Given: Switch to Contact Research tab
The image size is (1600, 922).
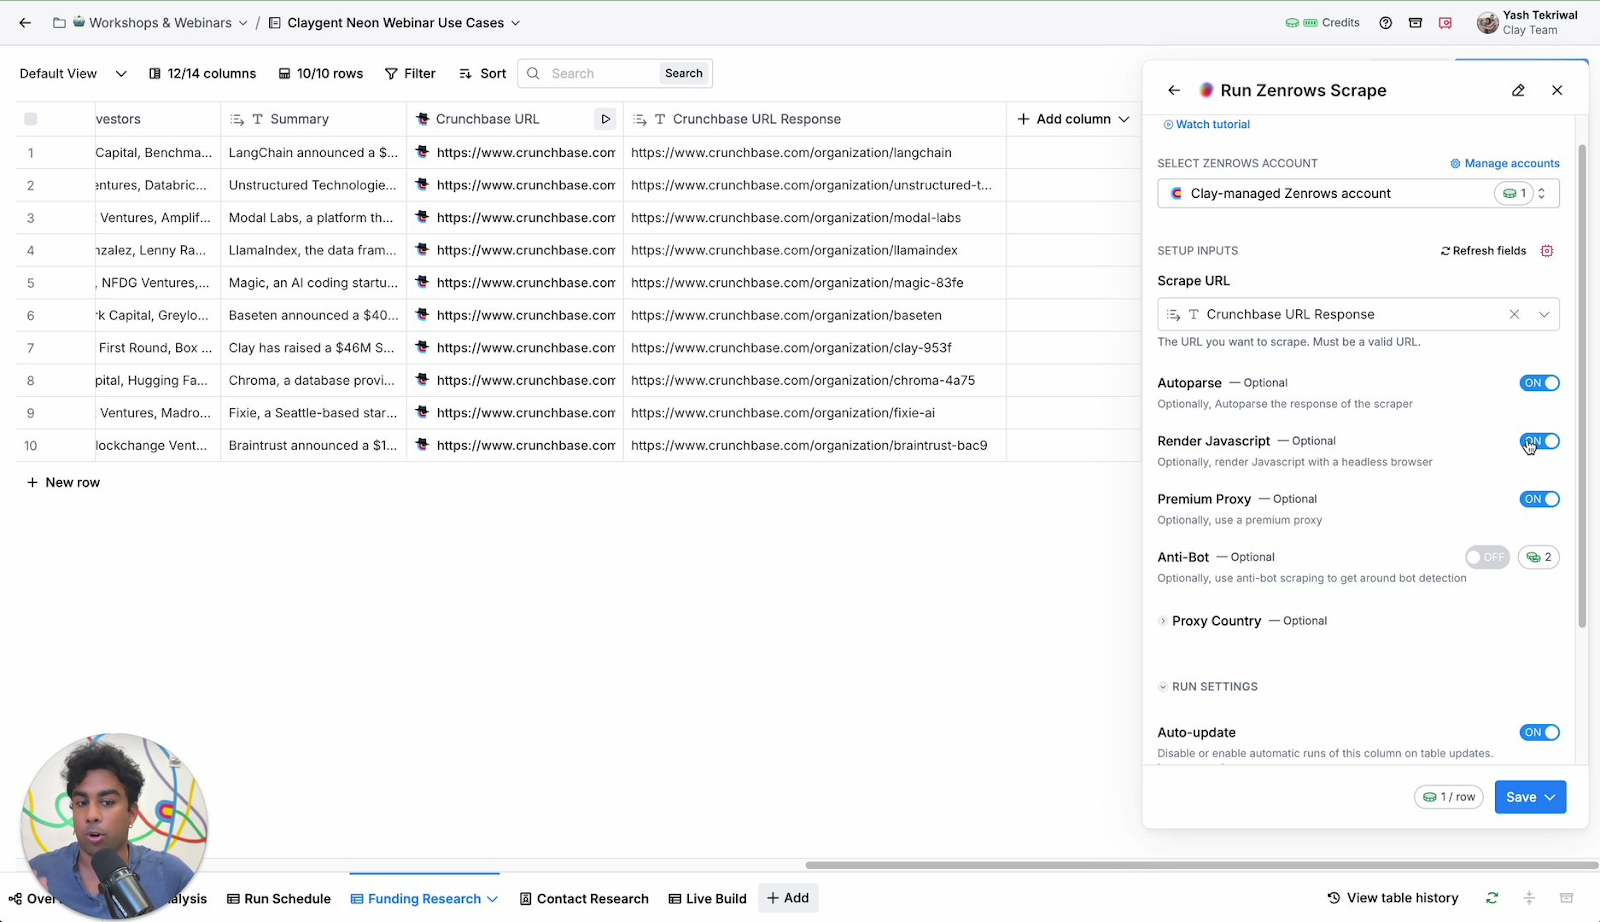Looking at the screenshot, I should [584, 899].
